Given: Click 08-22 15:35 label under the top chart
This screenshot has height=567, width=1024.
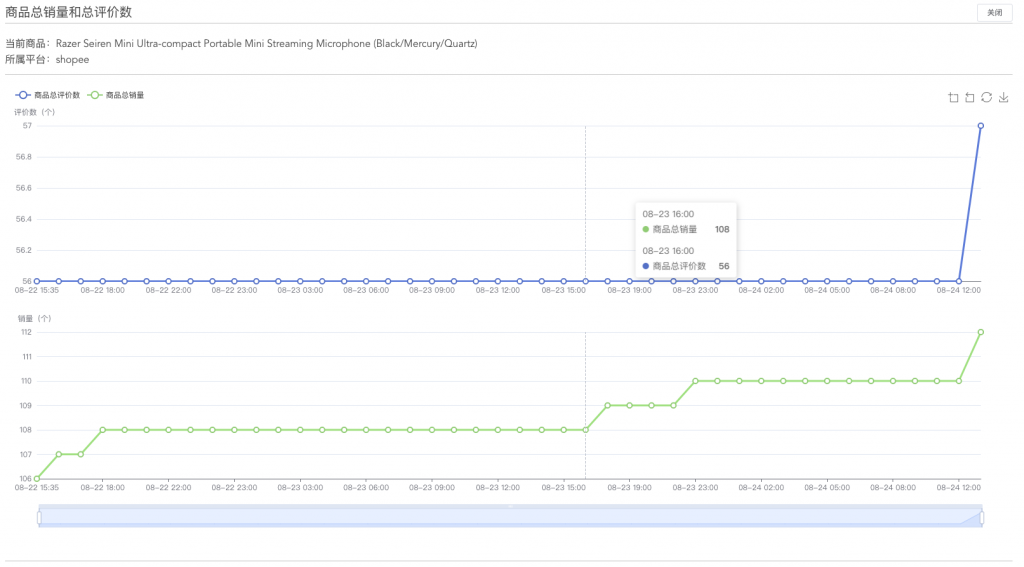Looking at the screenshot, I should [37, 291].
